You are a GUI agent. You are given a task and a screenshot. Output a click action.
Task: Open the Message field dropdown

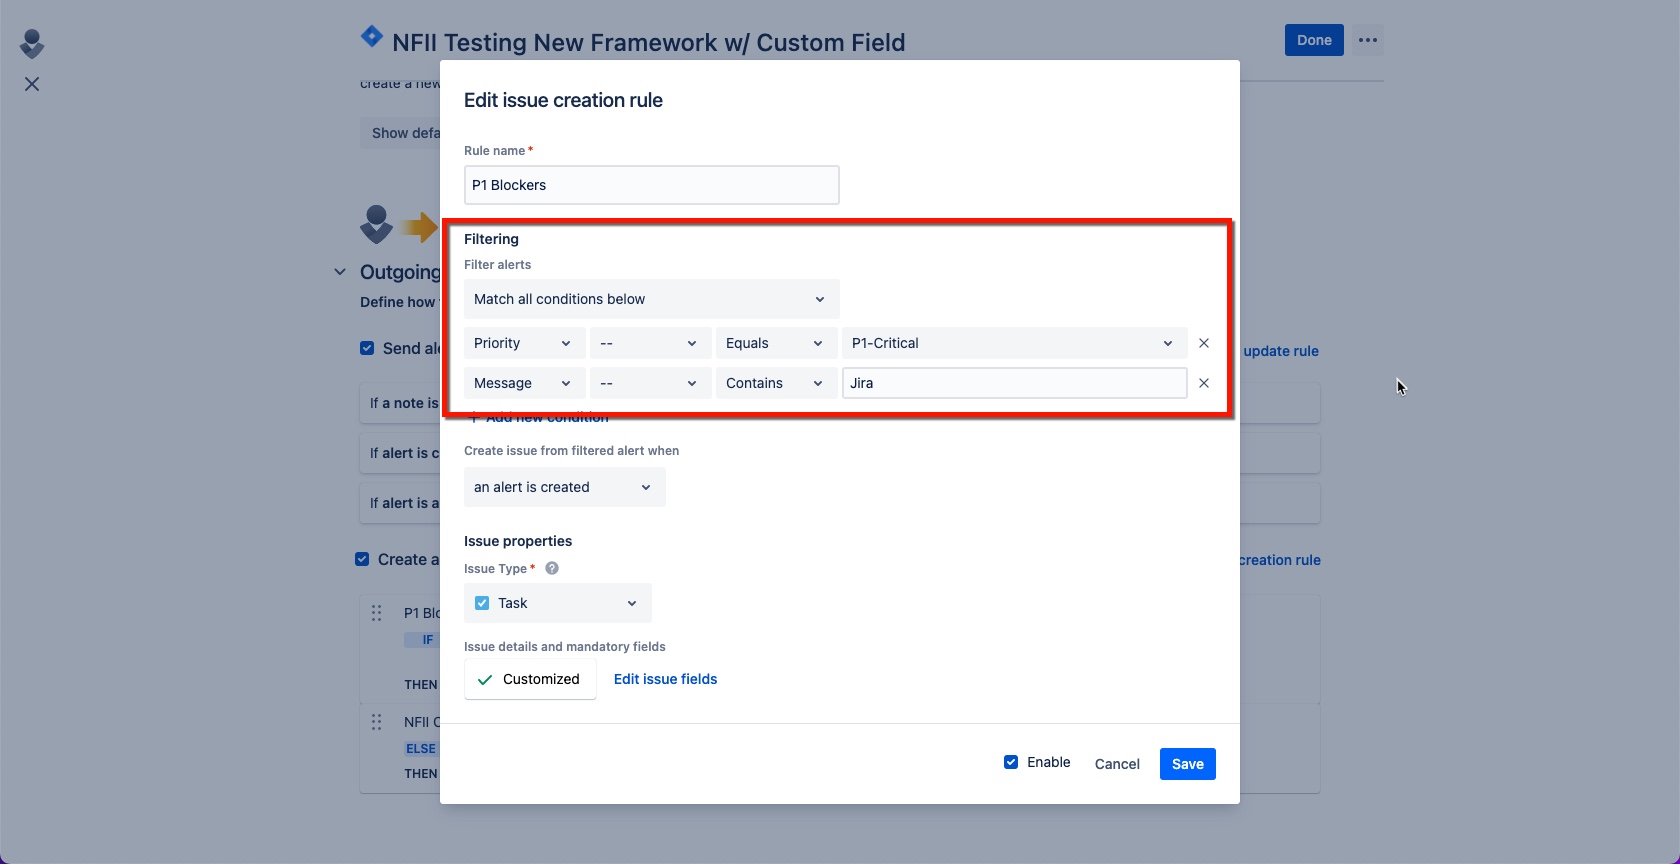[525, 383]
